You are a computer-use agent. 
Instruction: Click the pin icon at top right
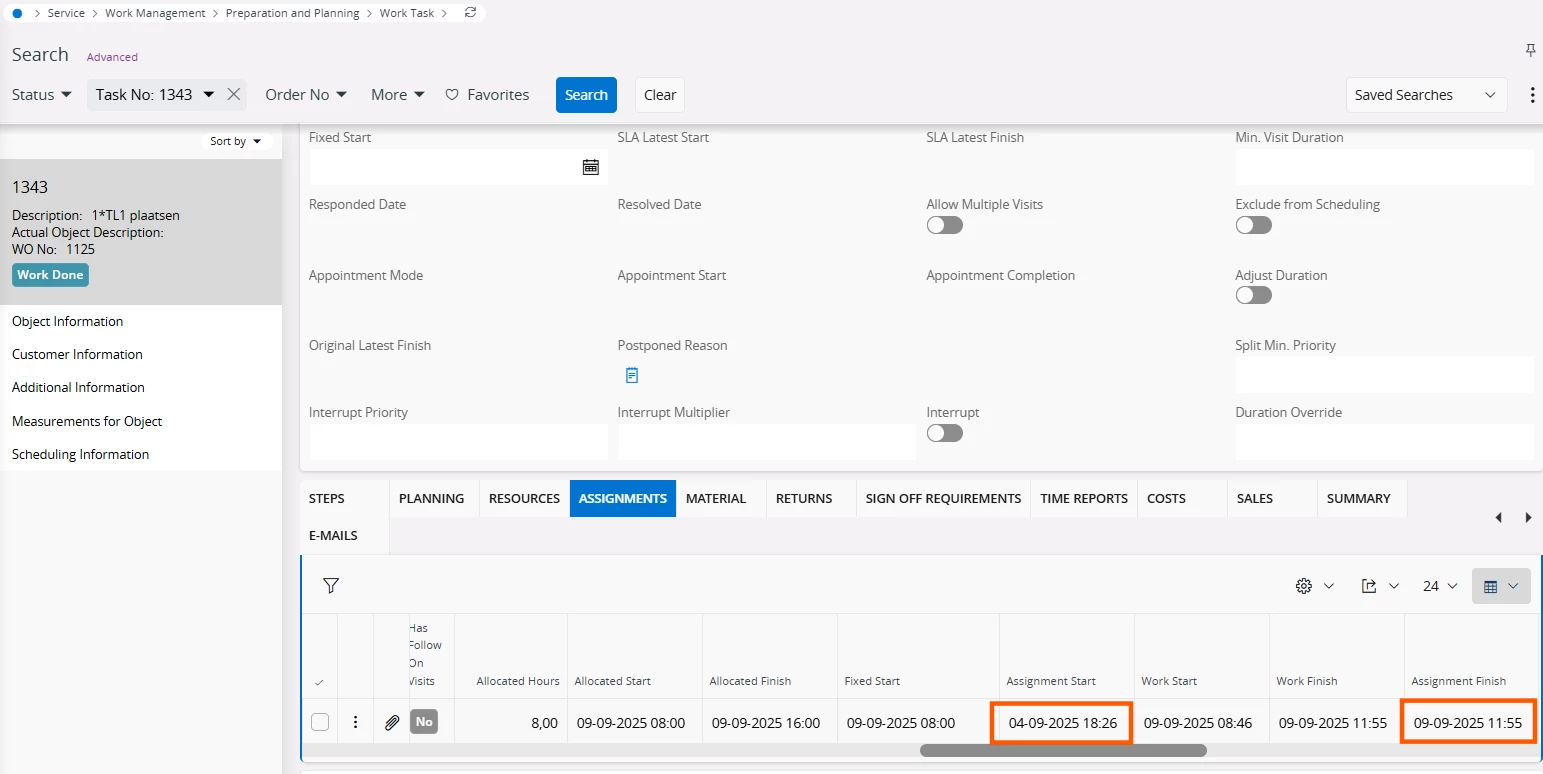[1530, 50]
